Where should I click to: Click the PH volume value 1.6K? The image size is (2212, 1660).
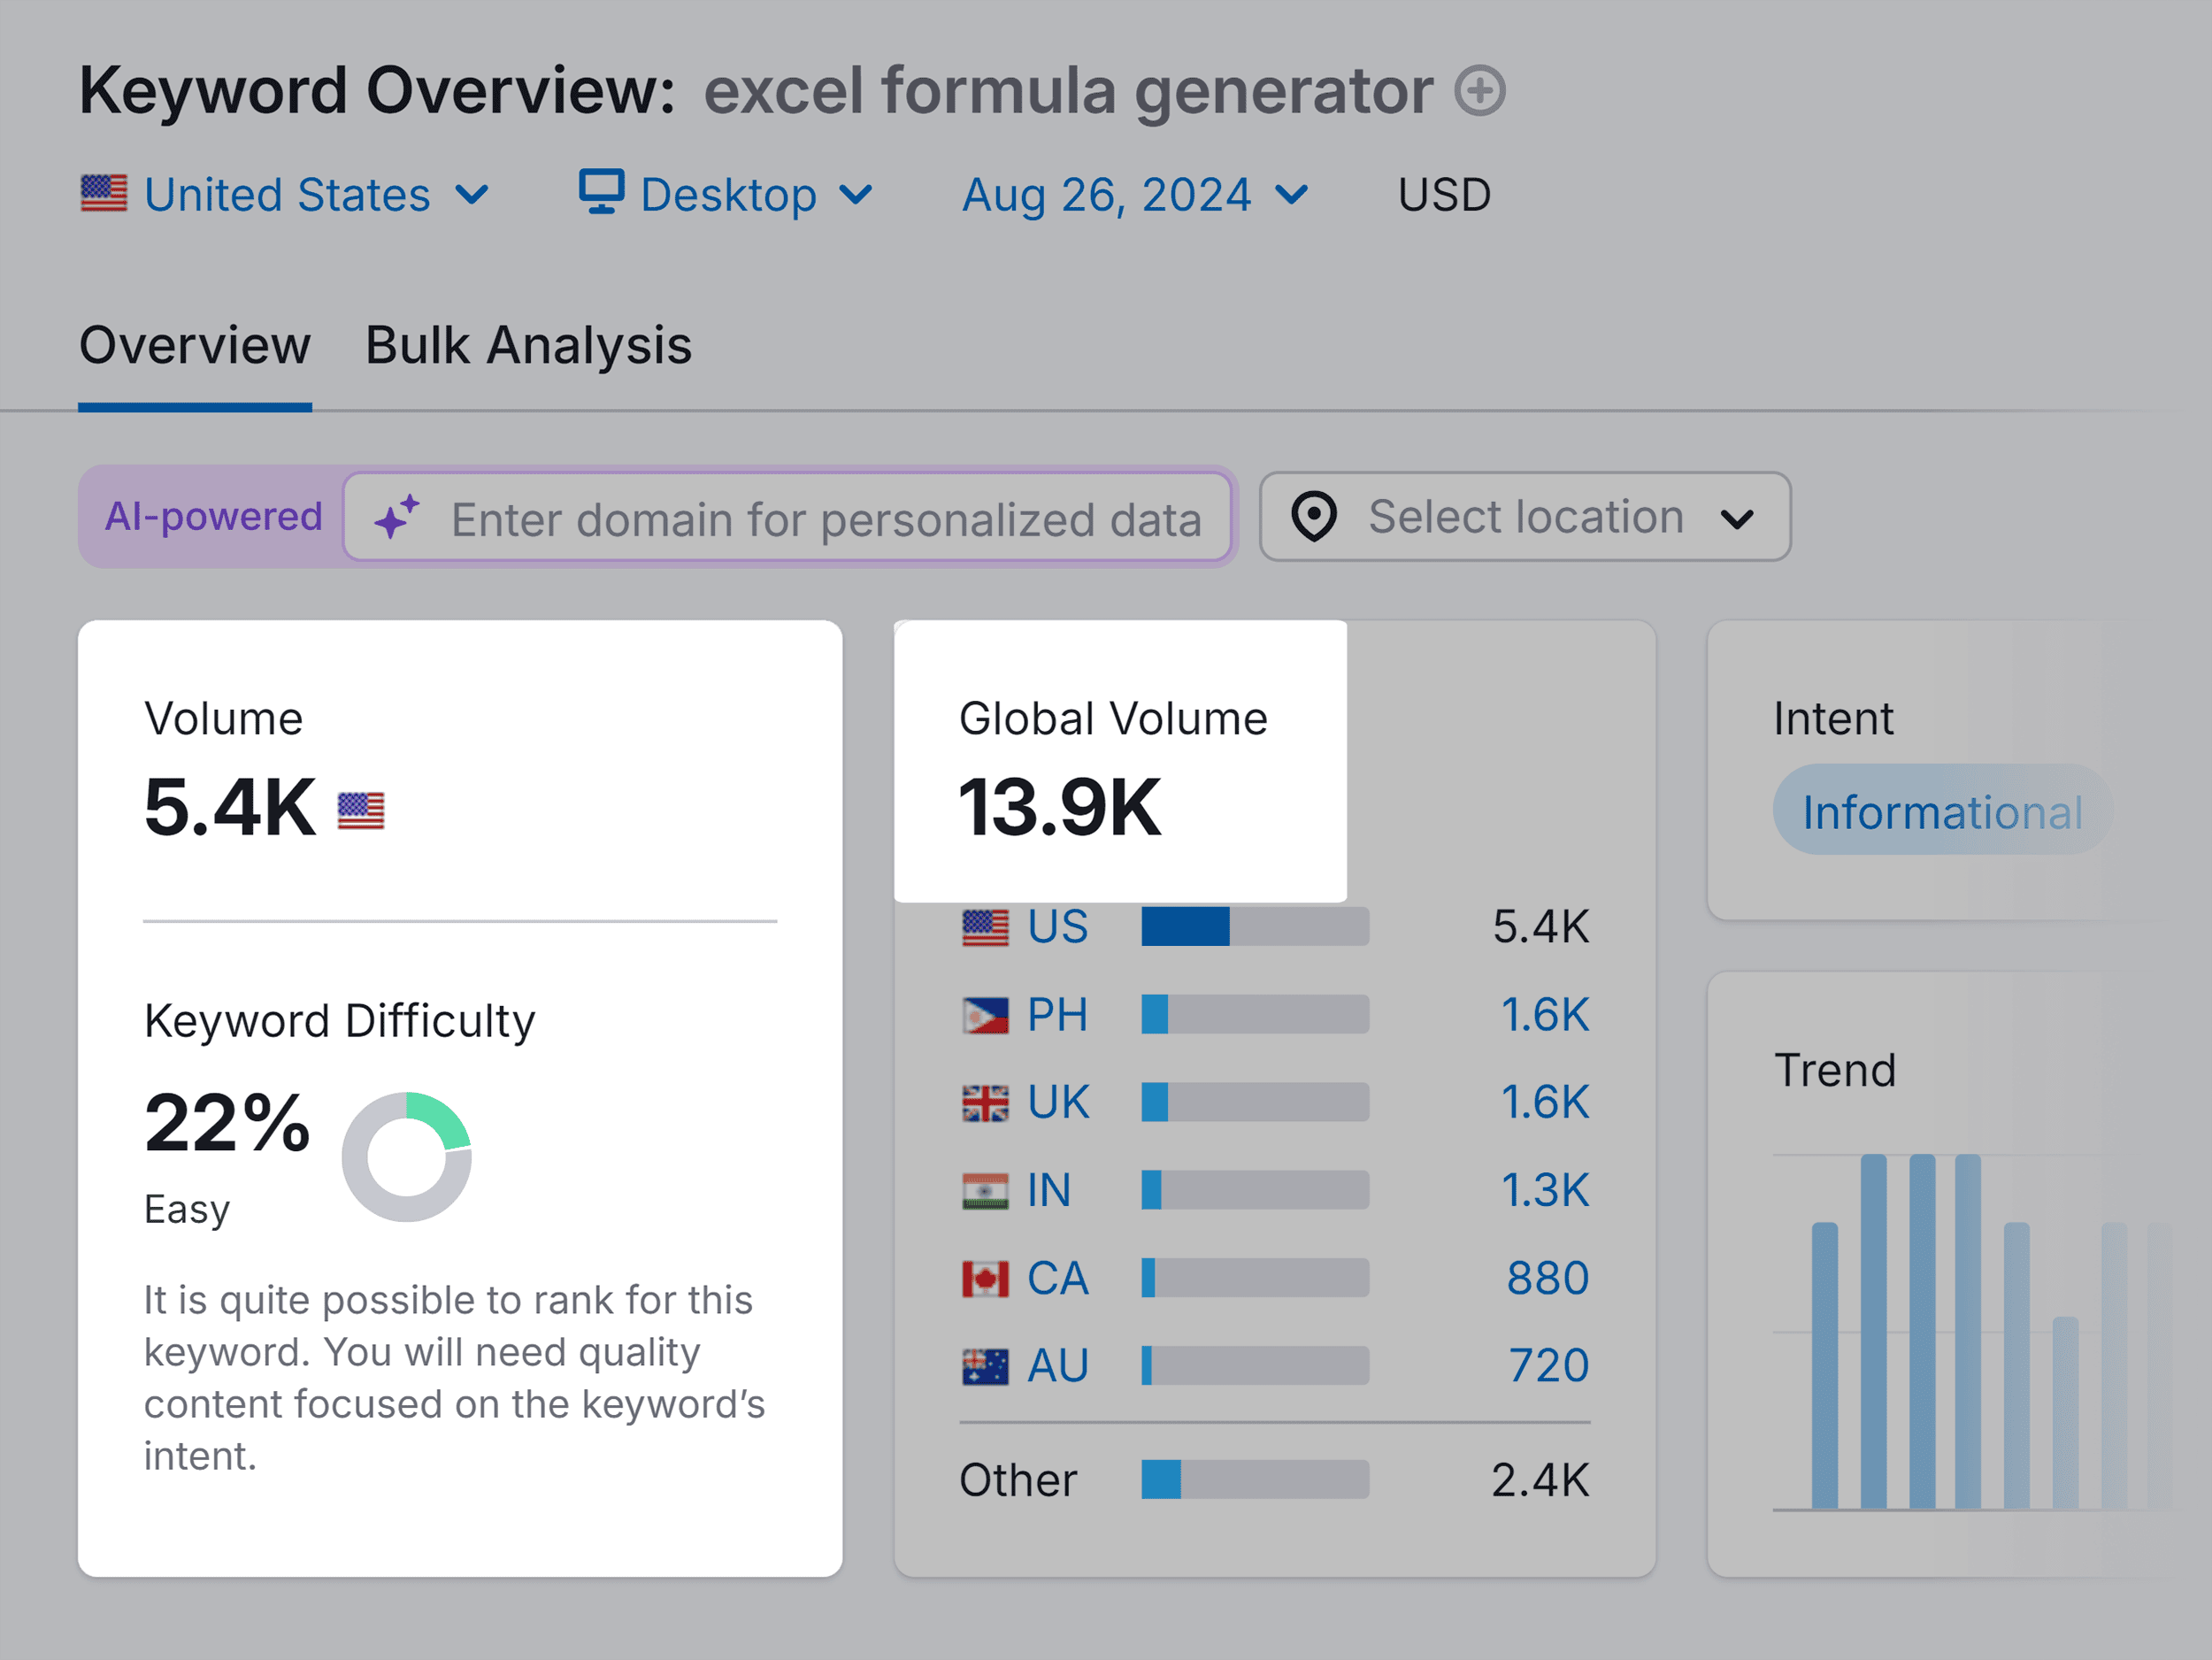click(1545, 1015)
